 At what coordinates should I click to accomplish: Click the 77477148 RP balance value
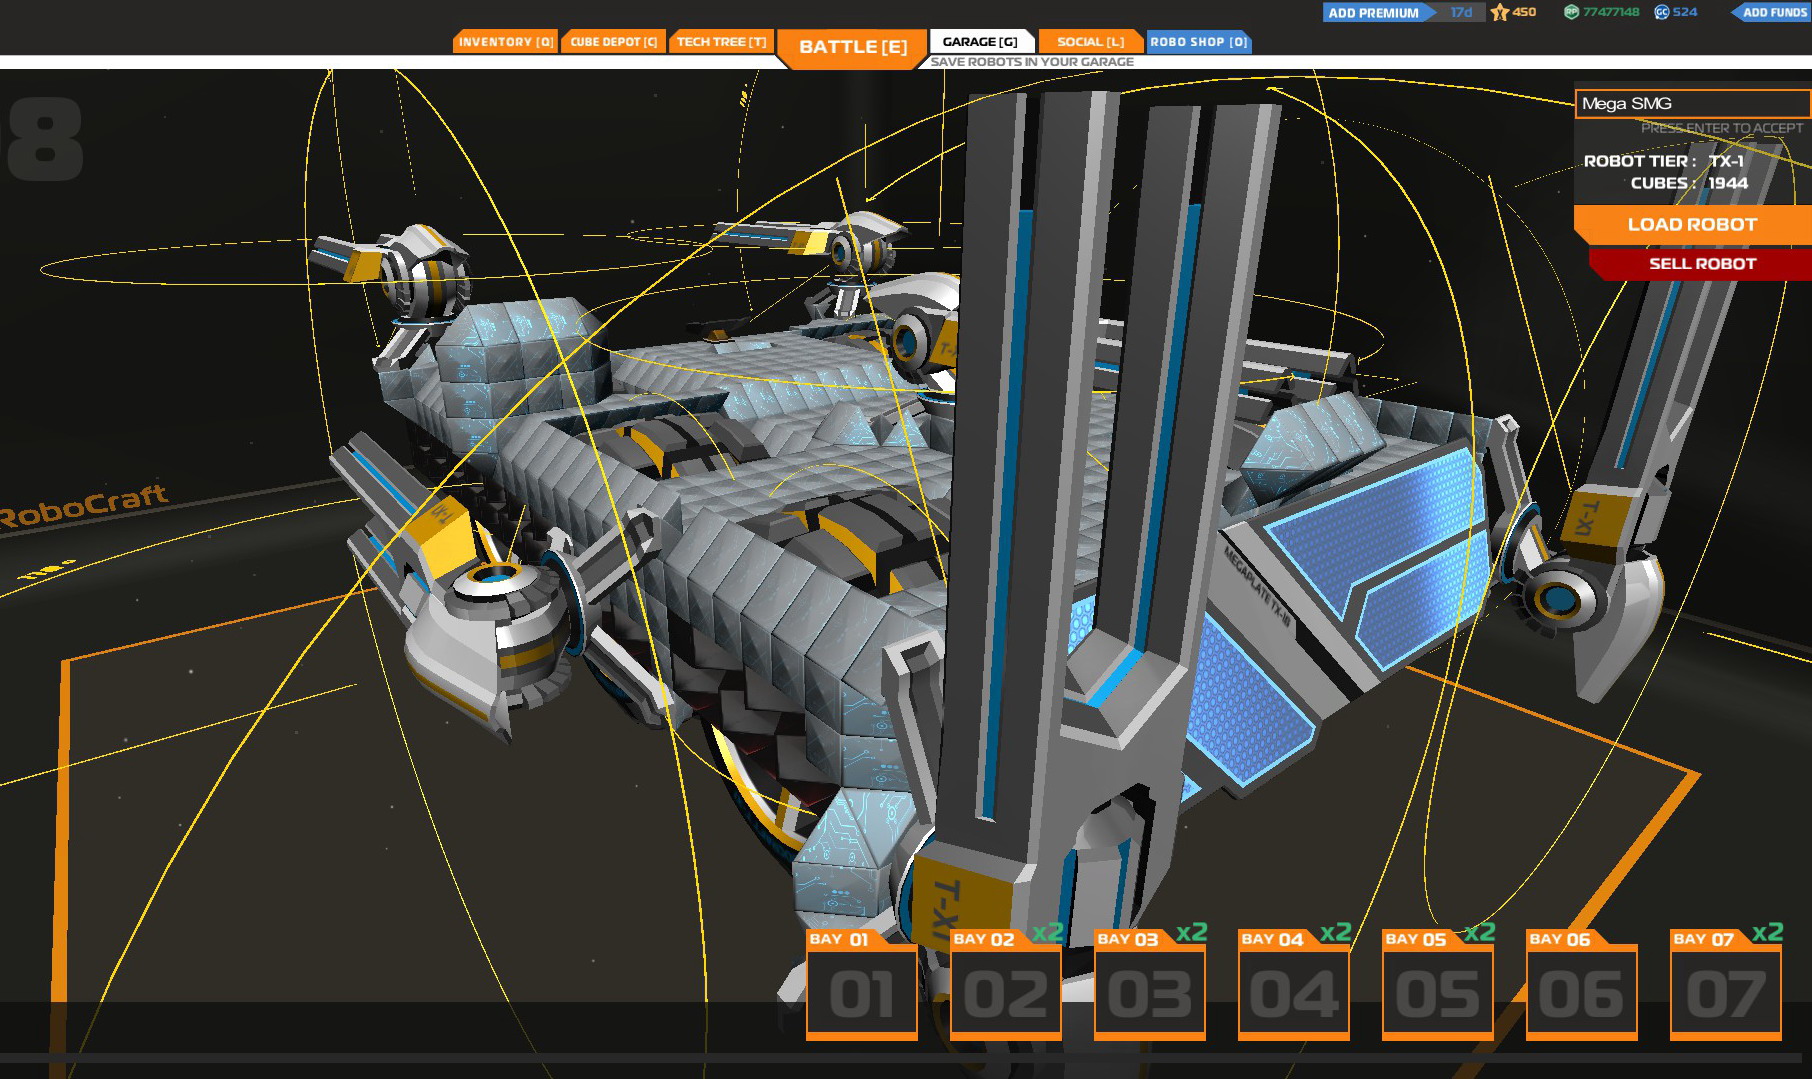tap(1610, 12)
